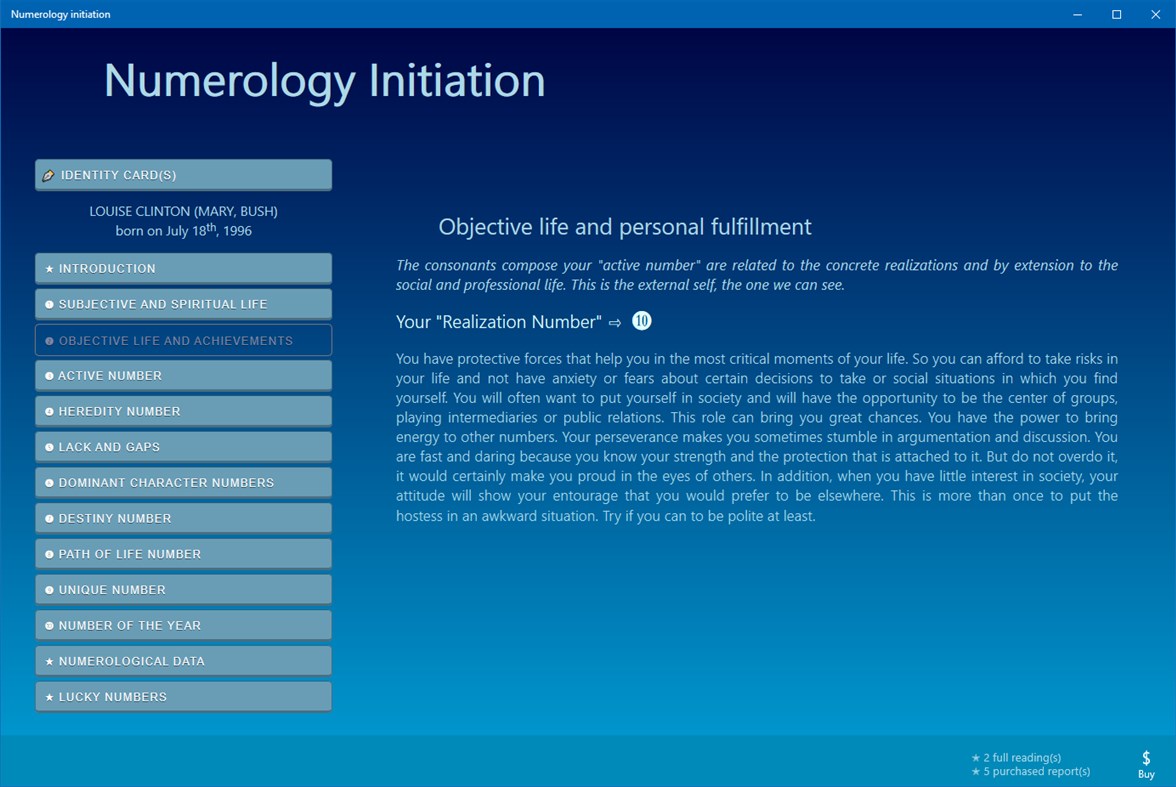Click the star before 5 purchased report(s)

(x=975, y=771)
